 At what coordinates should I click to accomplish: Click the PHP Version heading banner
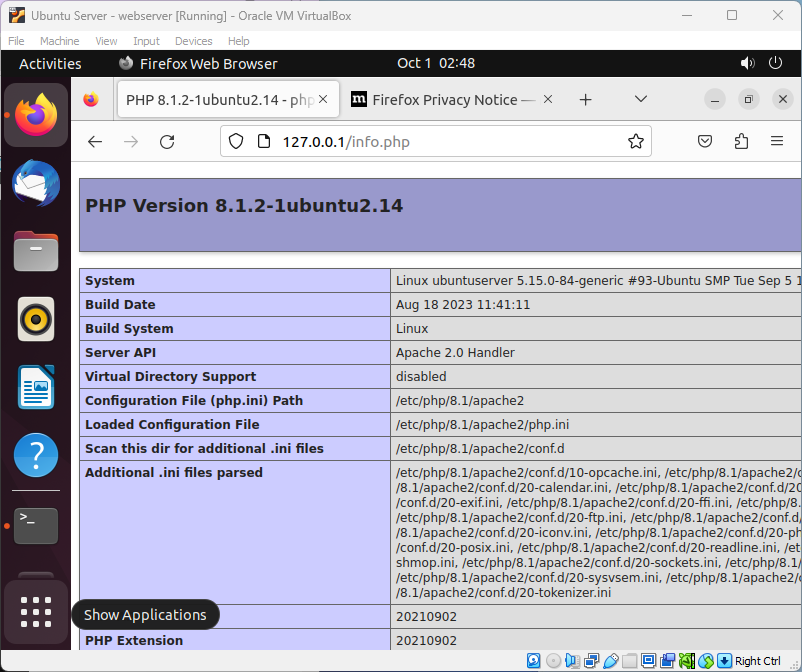point(440,215)
